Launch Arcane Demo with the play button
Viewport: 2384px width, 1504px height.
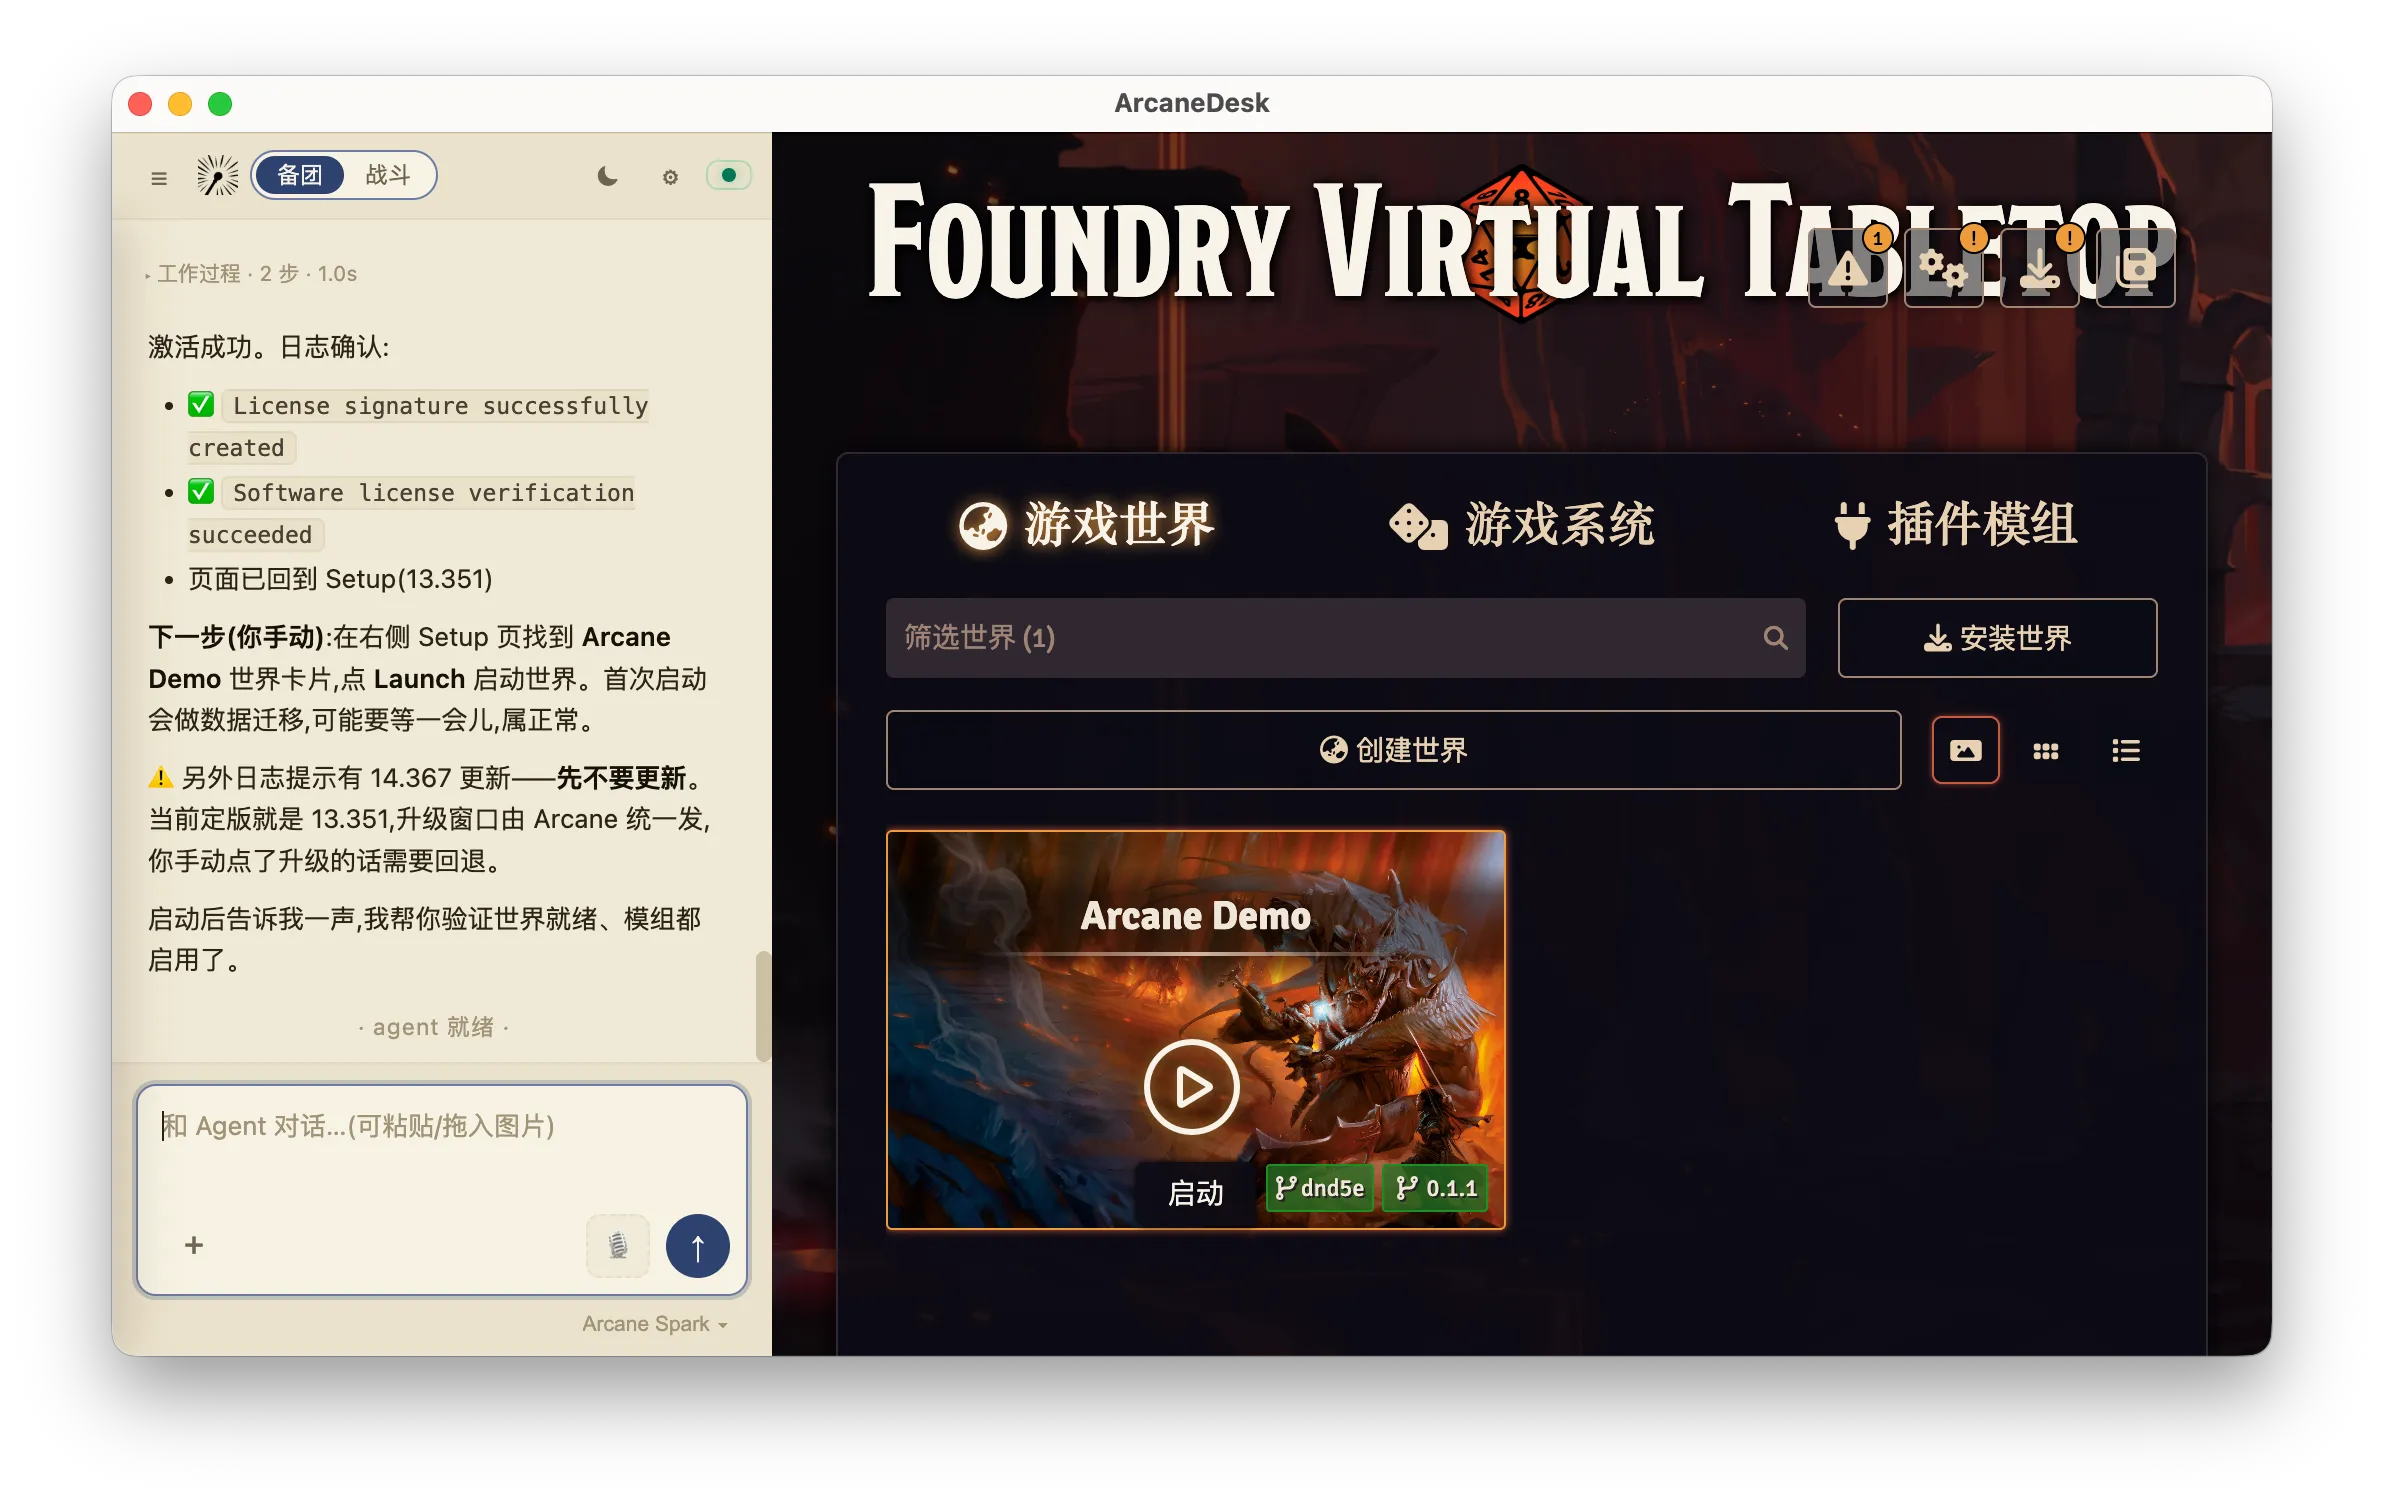[1191, 1087]
